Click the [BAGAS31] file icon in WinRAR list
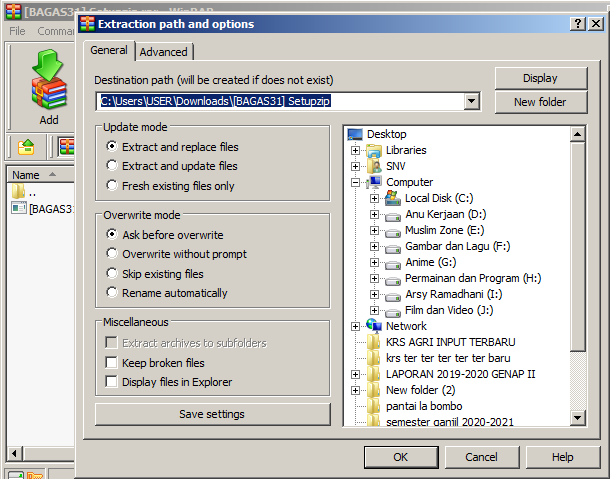 click(19, 209)
